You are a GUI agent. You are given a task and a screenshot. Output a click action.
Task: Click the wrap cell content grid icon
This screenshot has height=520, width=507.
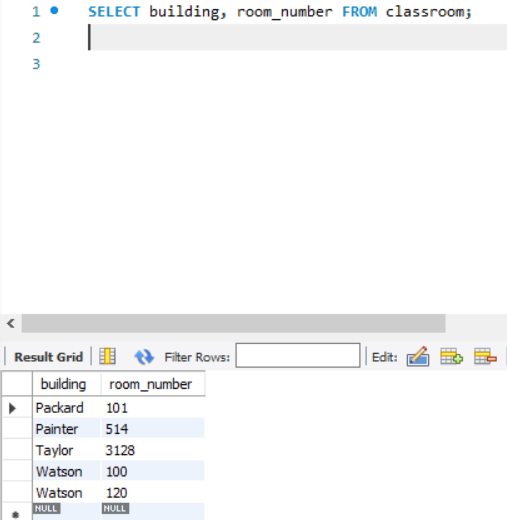click(x=107, y=356)
